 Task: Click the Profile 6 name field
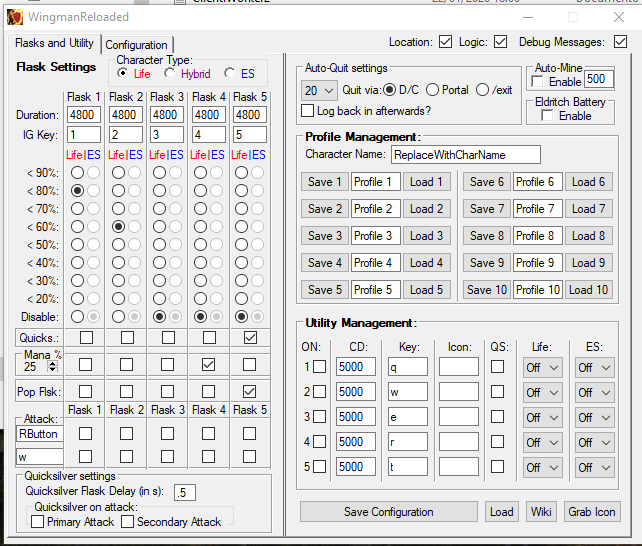pyautogui.click(x=538, y=182)
